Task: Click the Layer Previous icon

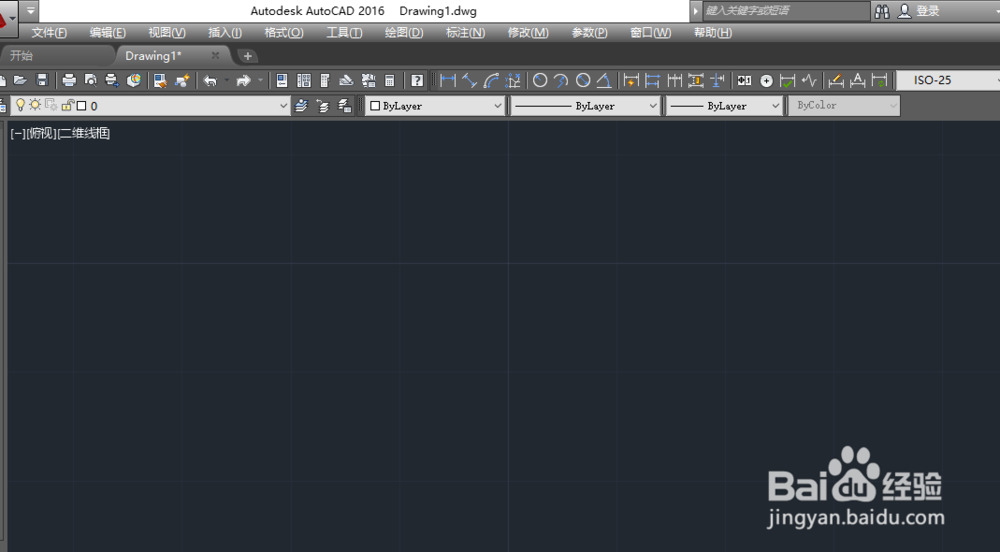Action: (323, 106)
